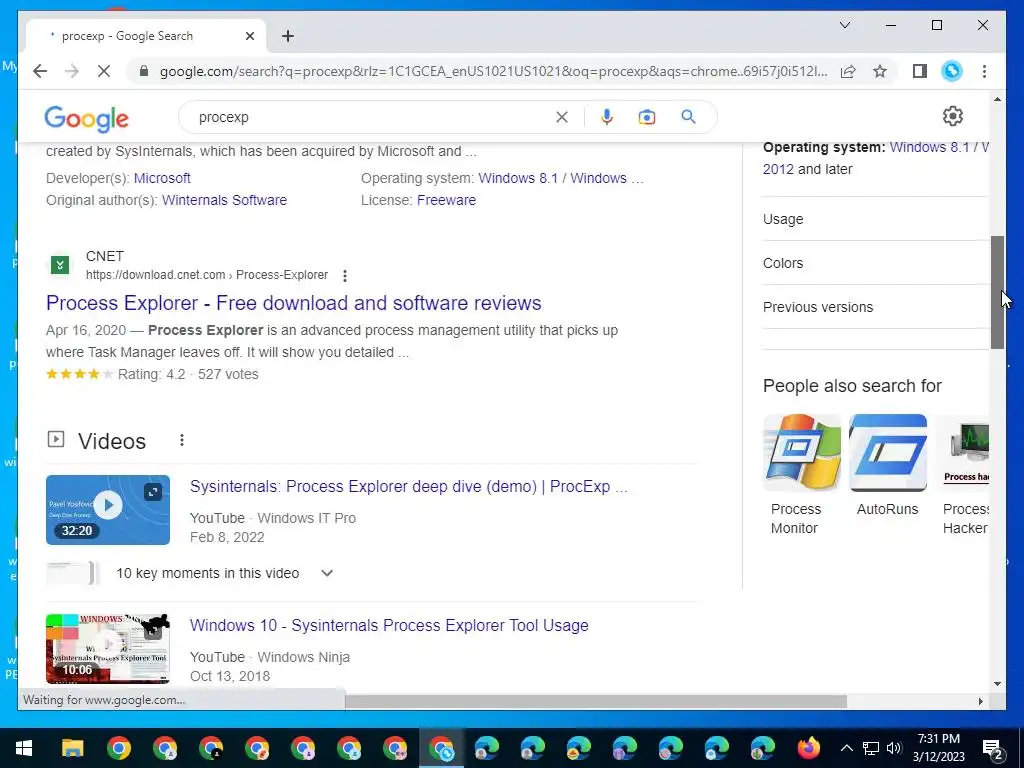This screenshot has height=768, width=1024.
Task: Start voice search with microphone
Action: click(x=607, y=117)
